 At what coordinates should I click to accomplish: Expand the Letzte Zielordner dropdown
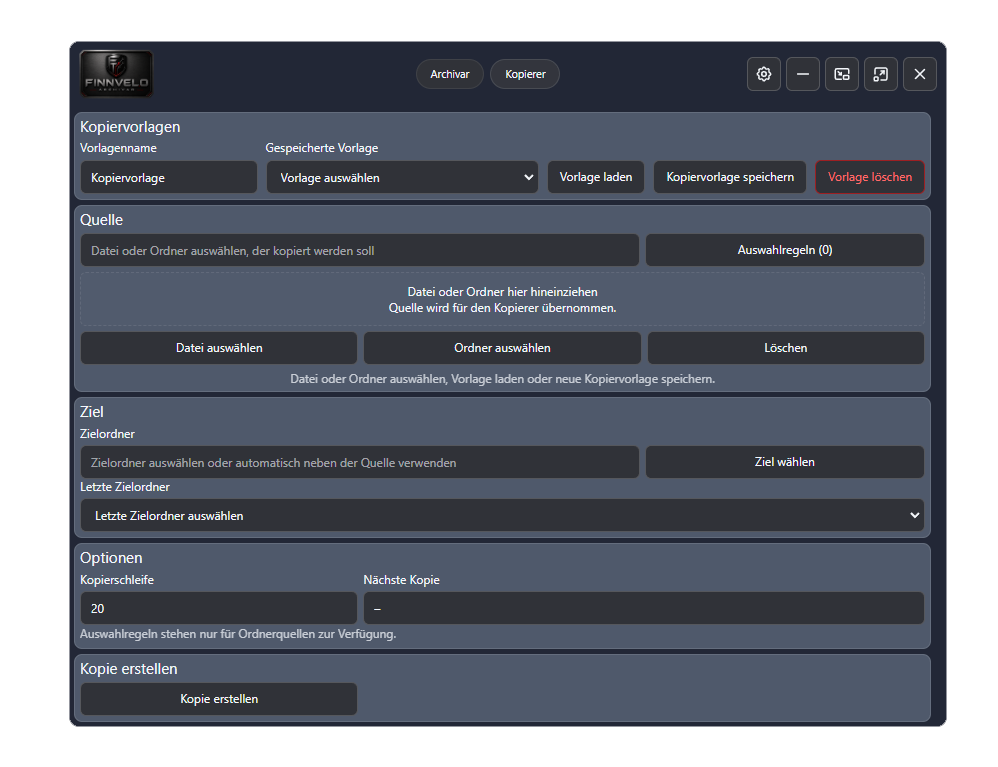(502, 515)
